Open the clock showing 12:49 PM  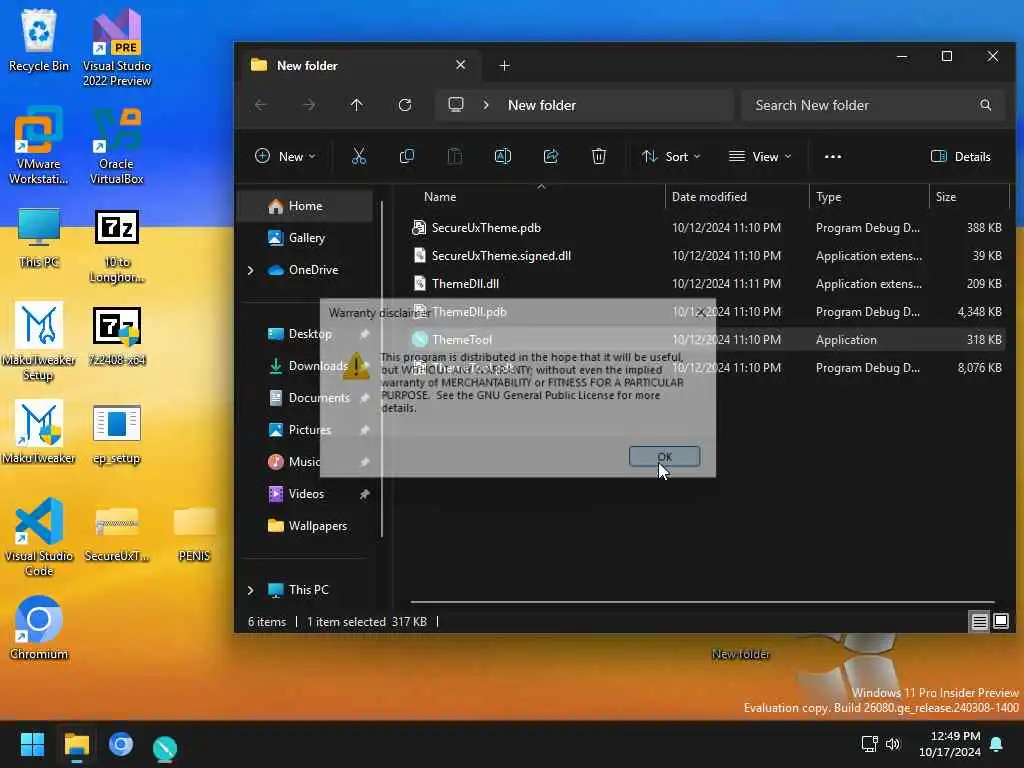(x=950, y=744)
